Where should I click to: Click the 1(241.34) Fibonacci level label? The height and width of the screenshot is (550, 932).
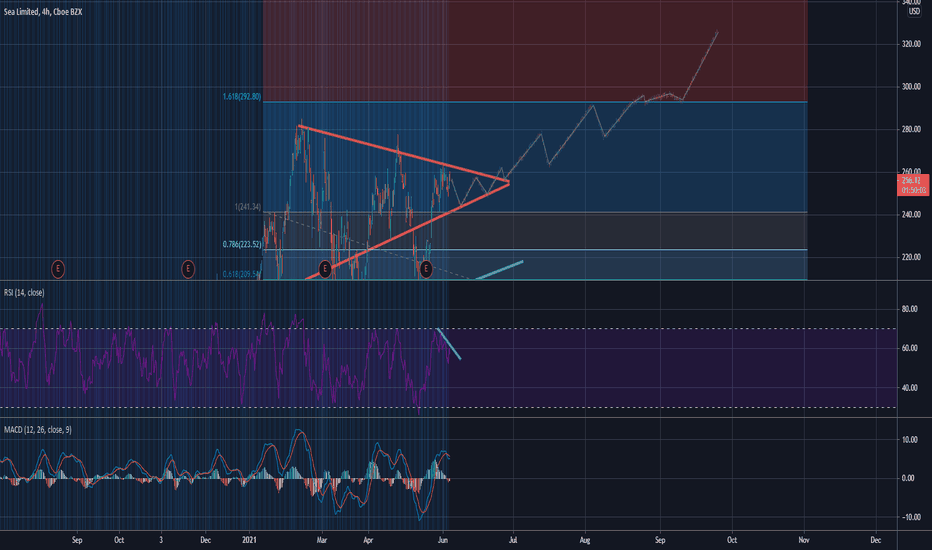(248, 207)
